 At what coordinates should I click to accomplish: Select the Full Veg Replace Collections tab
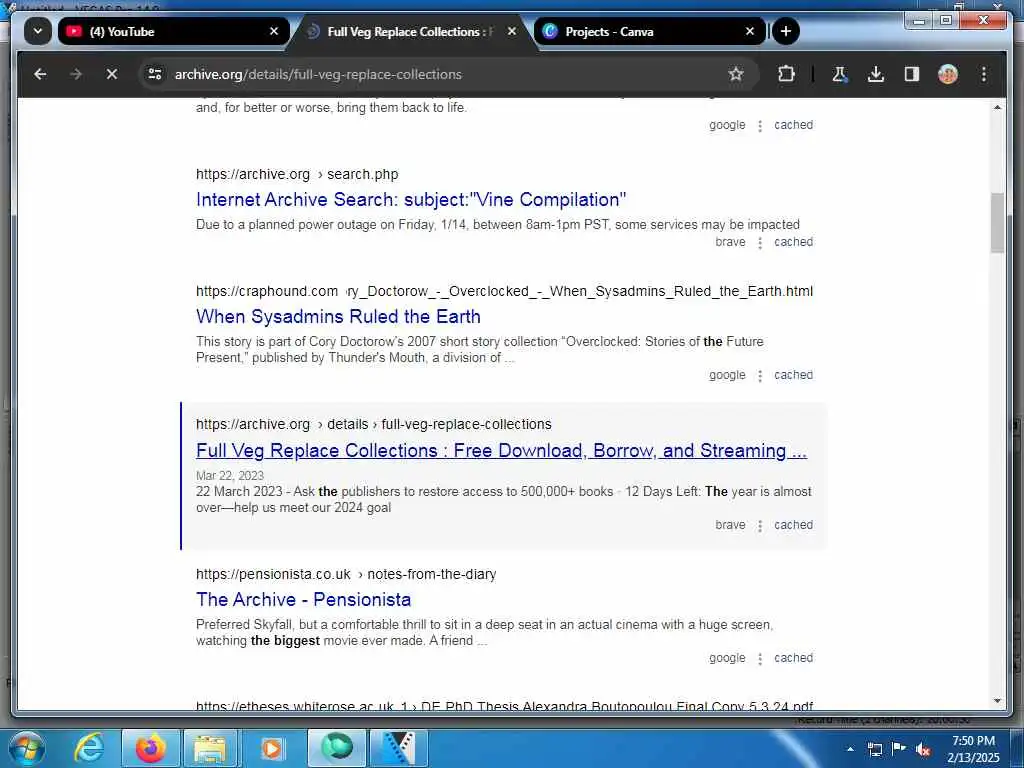(x=411, y=31)
